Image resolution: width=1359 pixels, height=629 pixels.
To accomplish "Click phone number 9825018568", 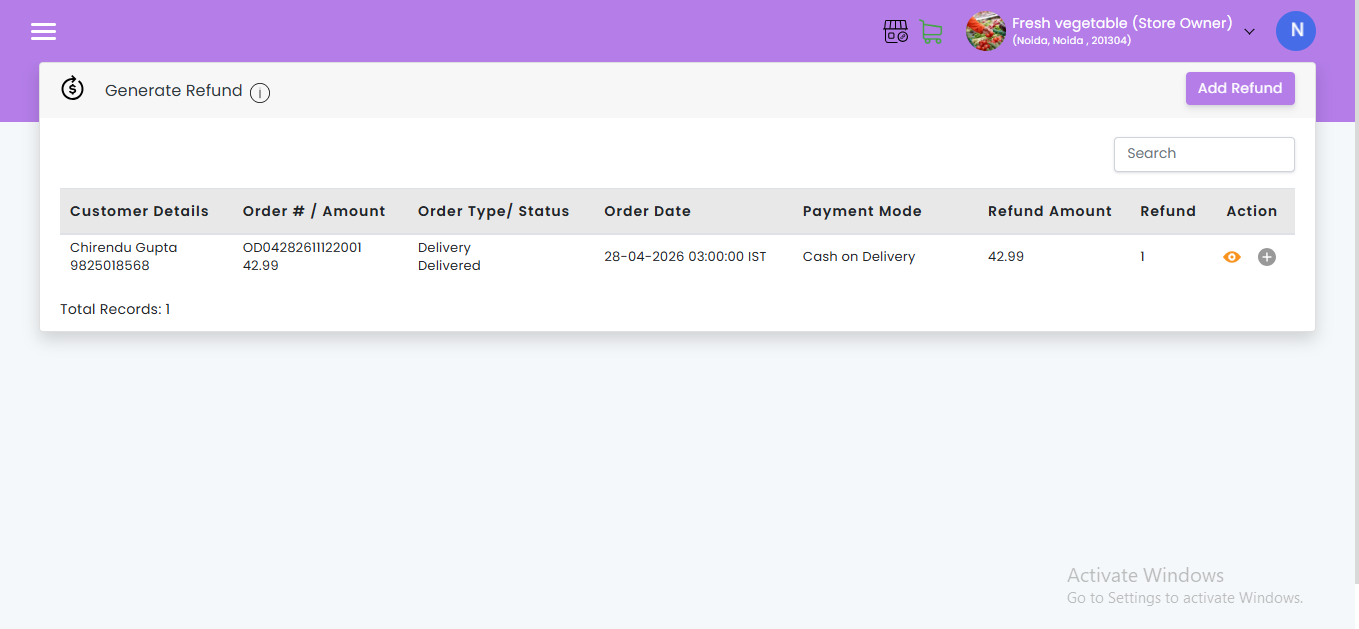I will 110,266.
